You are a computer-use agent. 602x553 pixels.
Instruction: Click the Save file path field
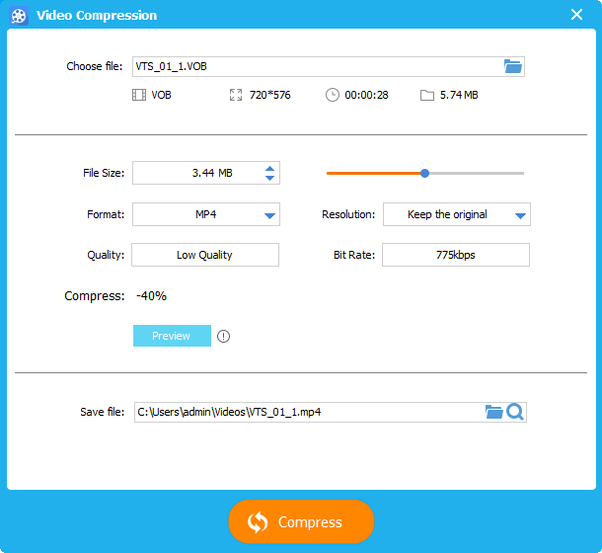tap(330, 412)
